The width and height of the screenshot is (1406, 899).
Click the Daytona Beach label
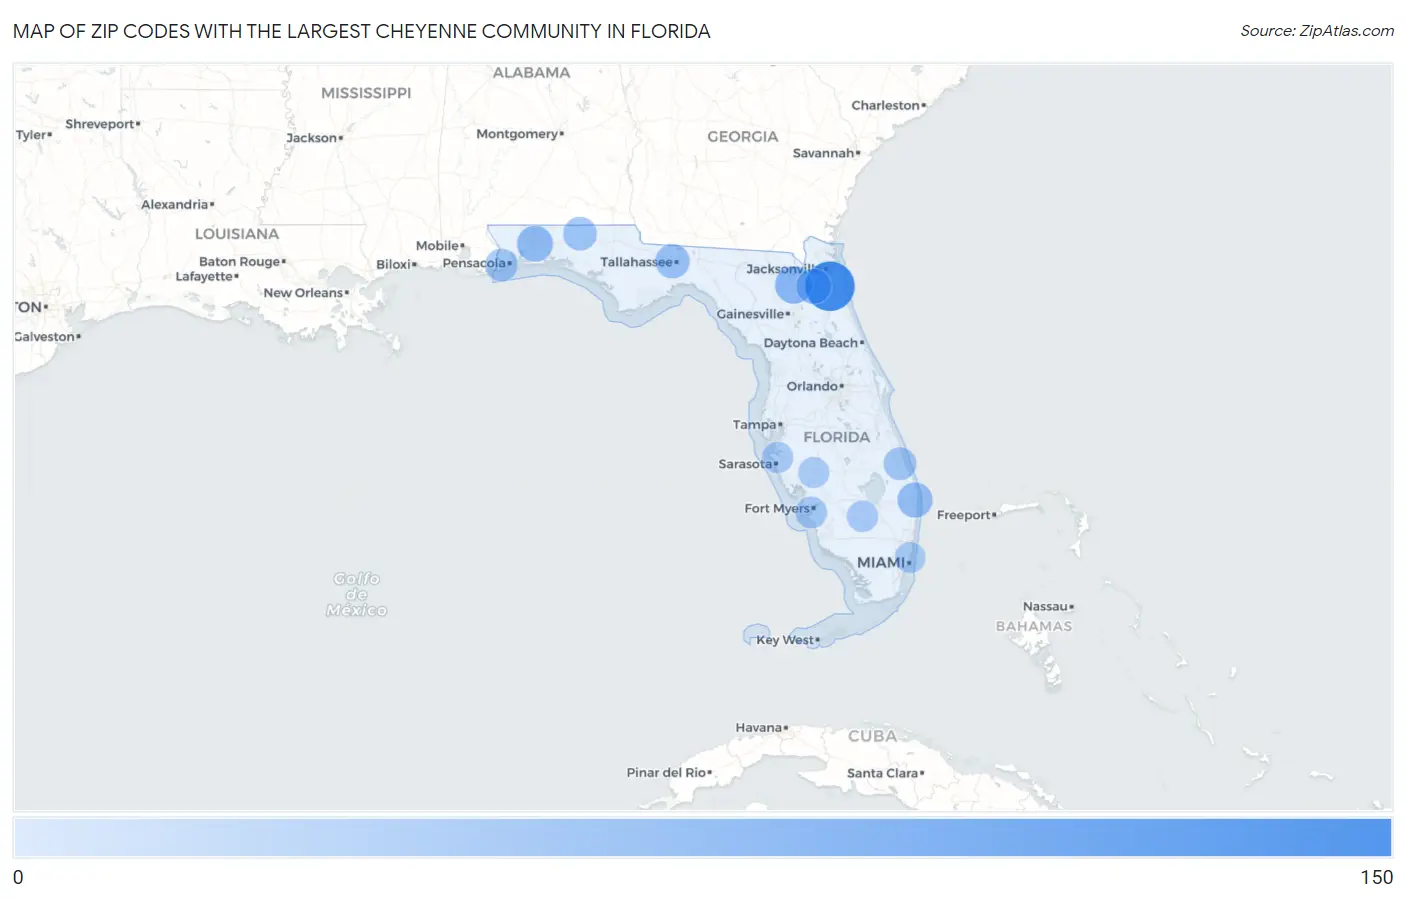[x=811, y=343]
